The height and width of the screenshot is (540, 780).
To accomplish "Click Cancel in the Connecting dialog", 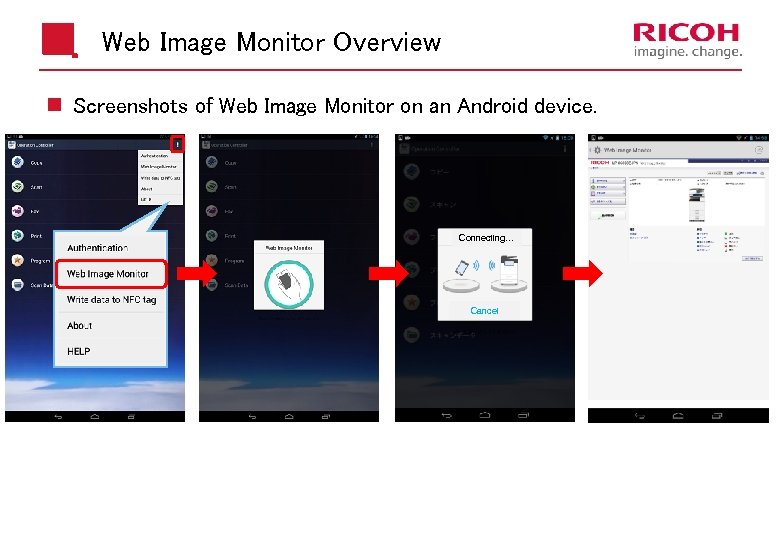I will 484,310.
